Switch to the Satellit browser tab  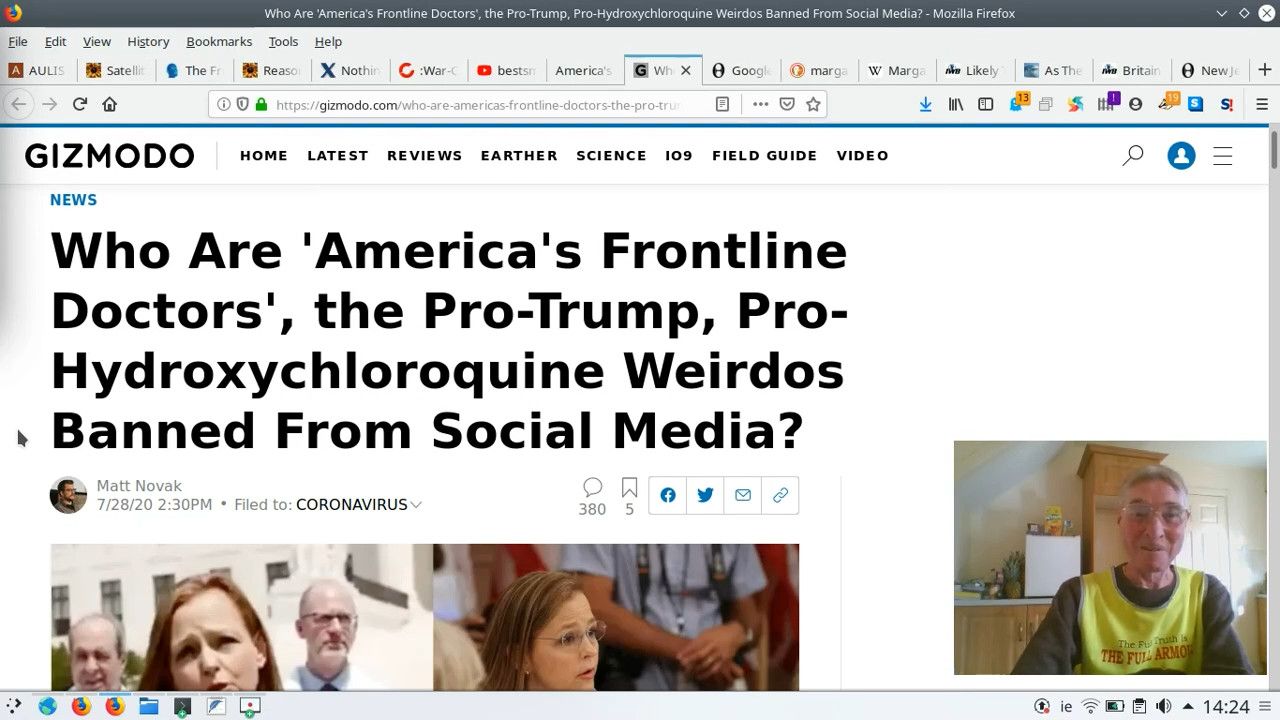pyautogui.click(x=116, y=70)
